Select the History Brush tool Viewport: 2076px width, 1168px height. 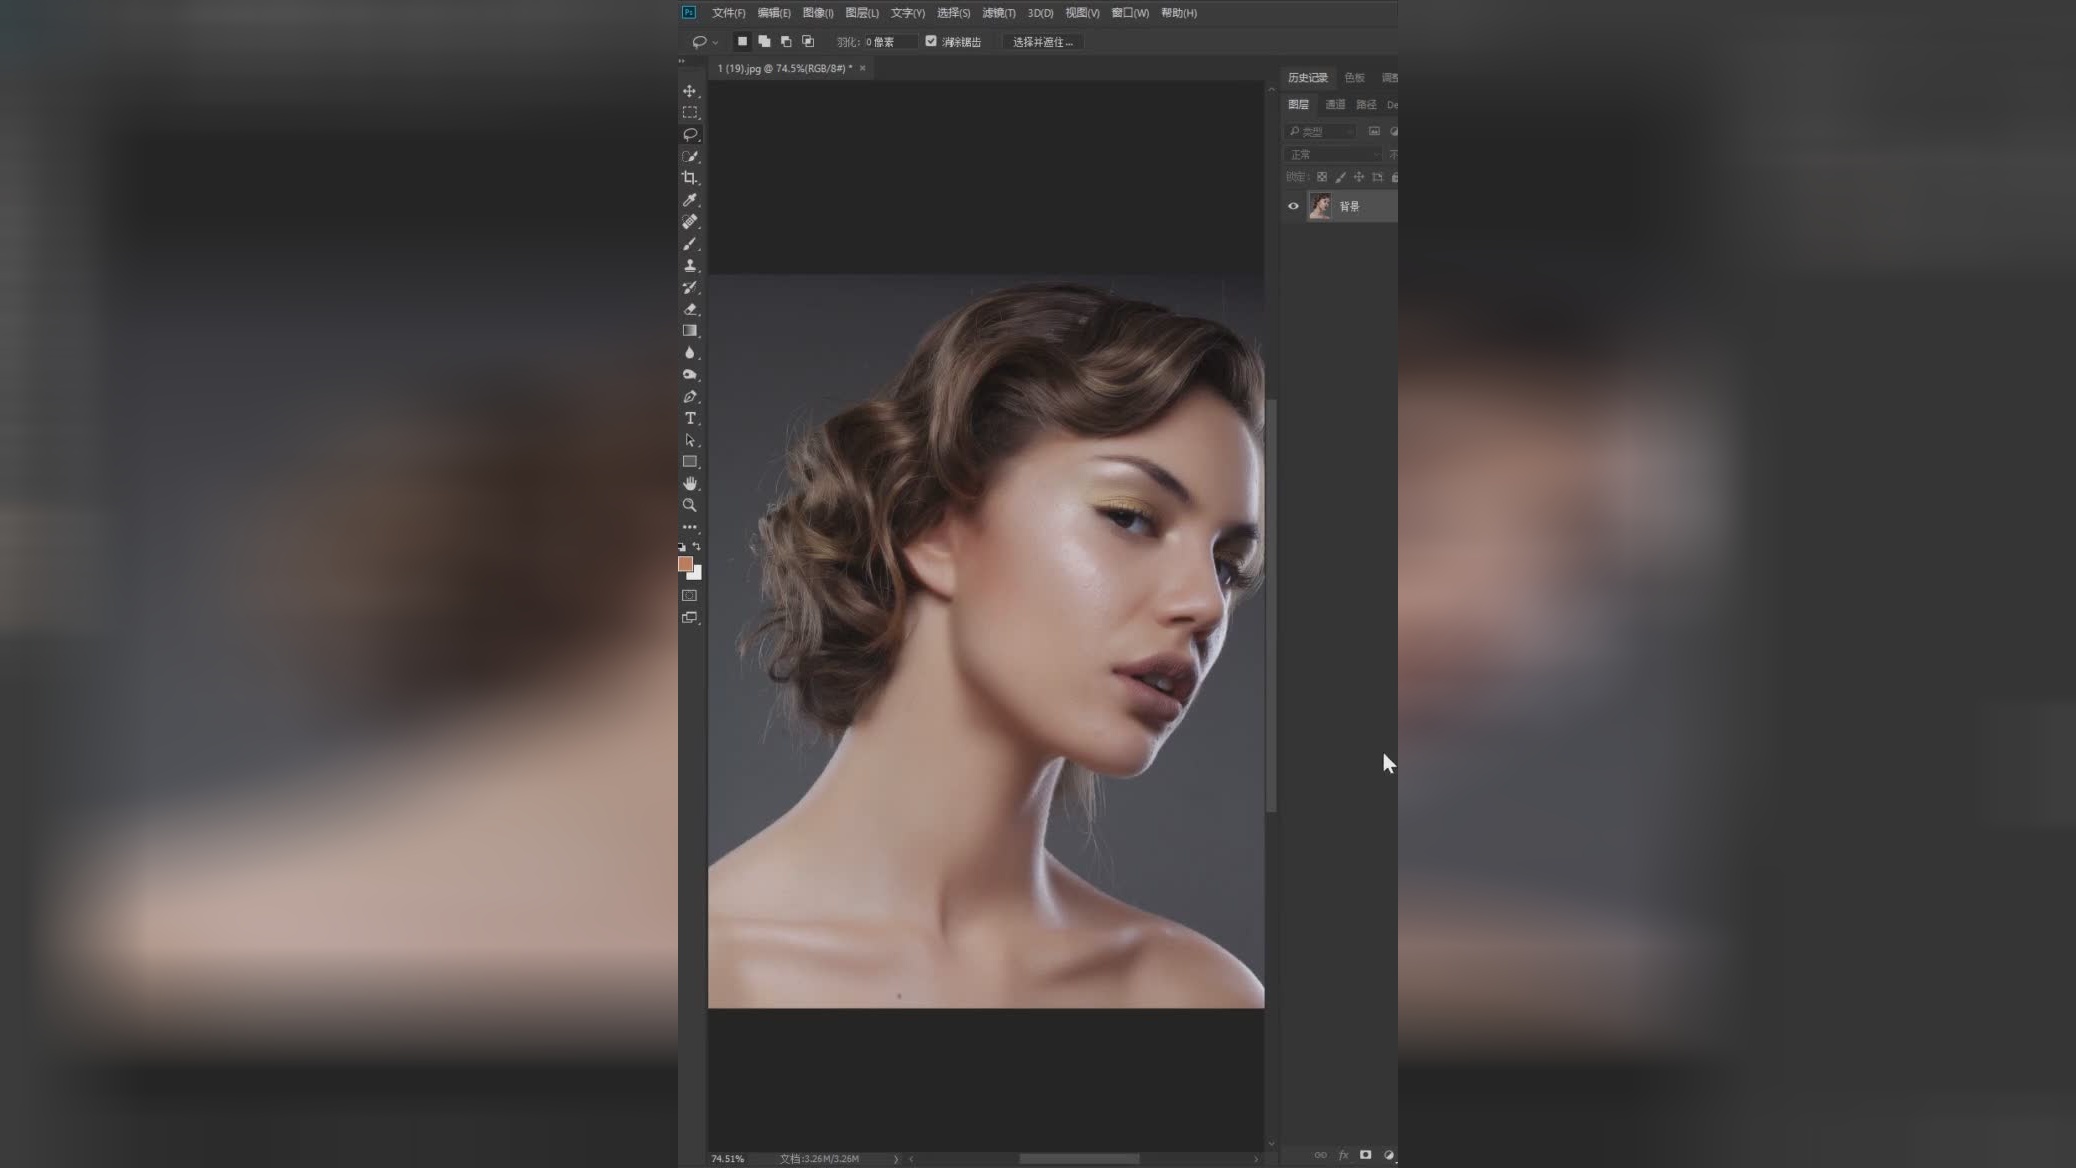click(690, 287)
